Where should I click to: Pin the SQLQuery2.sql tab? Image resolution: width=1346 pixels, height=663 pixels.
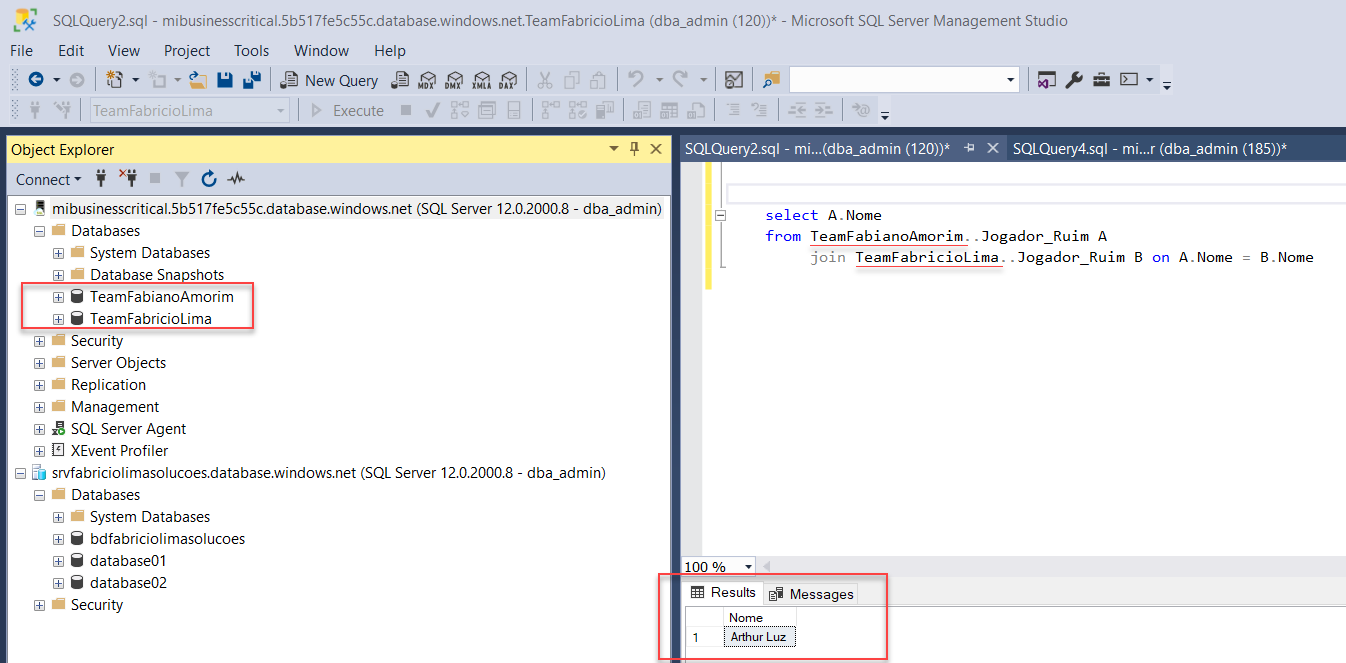[968, 148]
